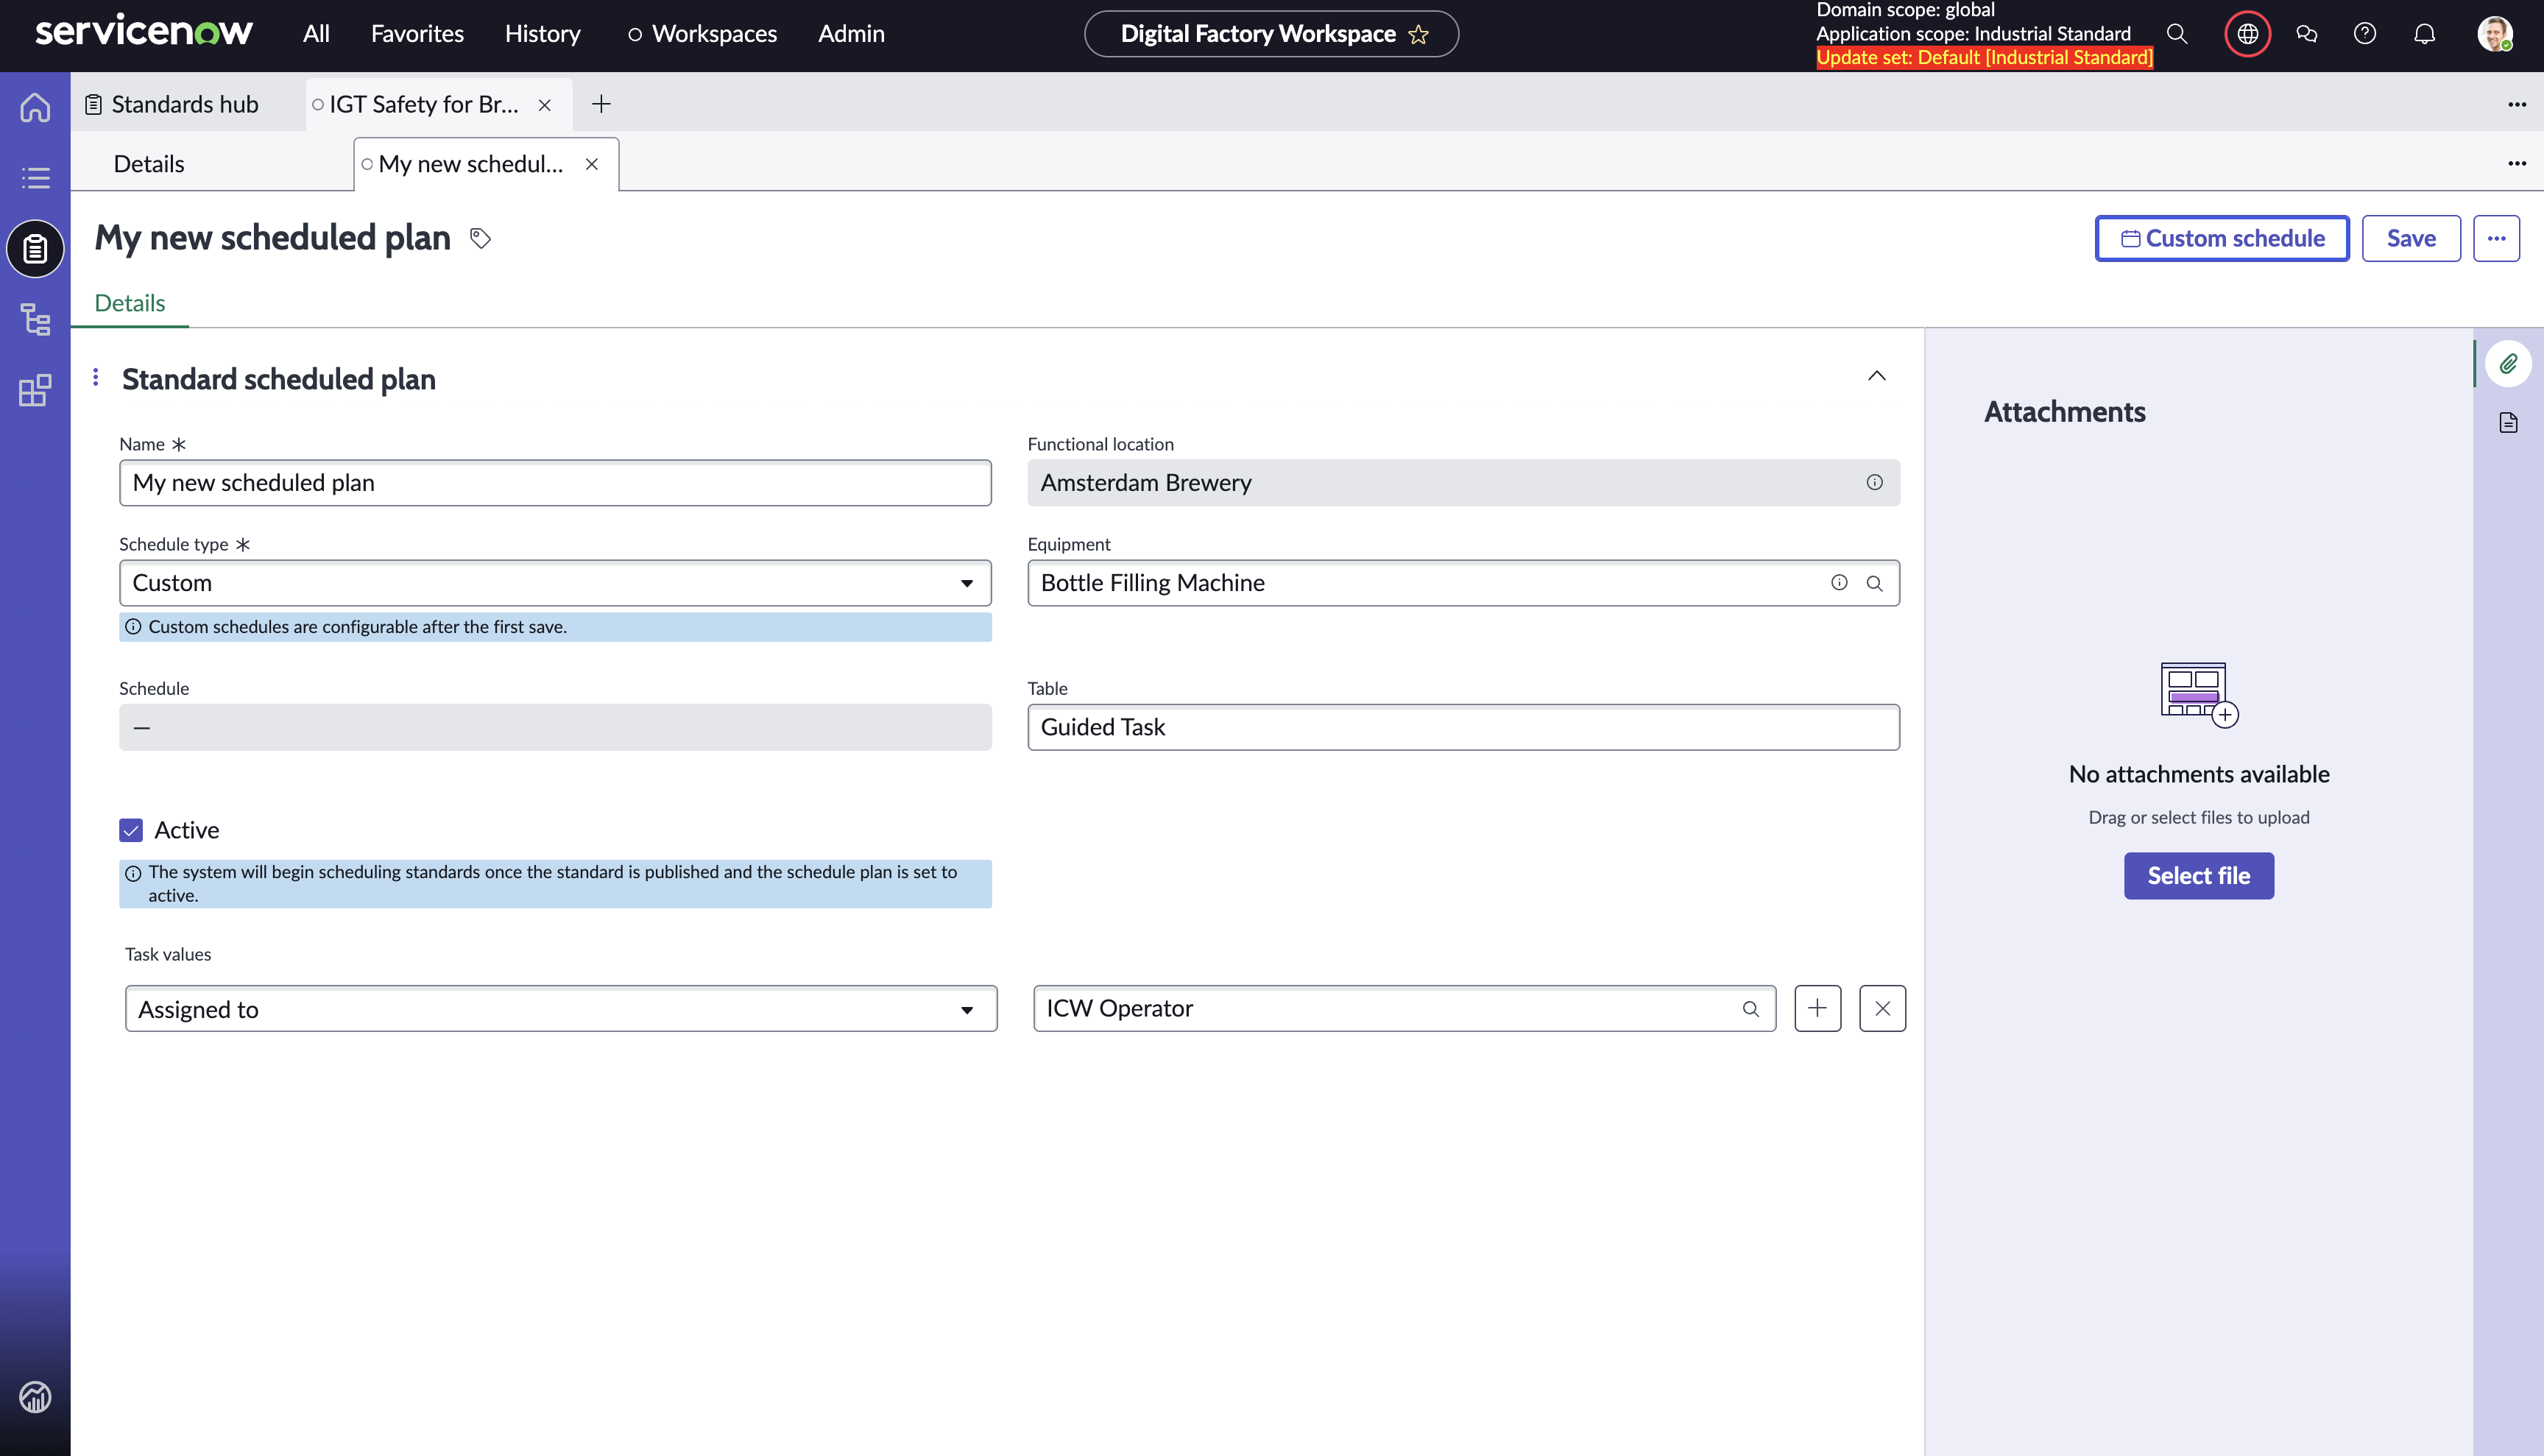Collapse the Standard scheduled plan section
The height and width of the screenshot is (1456, 2544).
tap(1877, 376)
